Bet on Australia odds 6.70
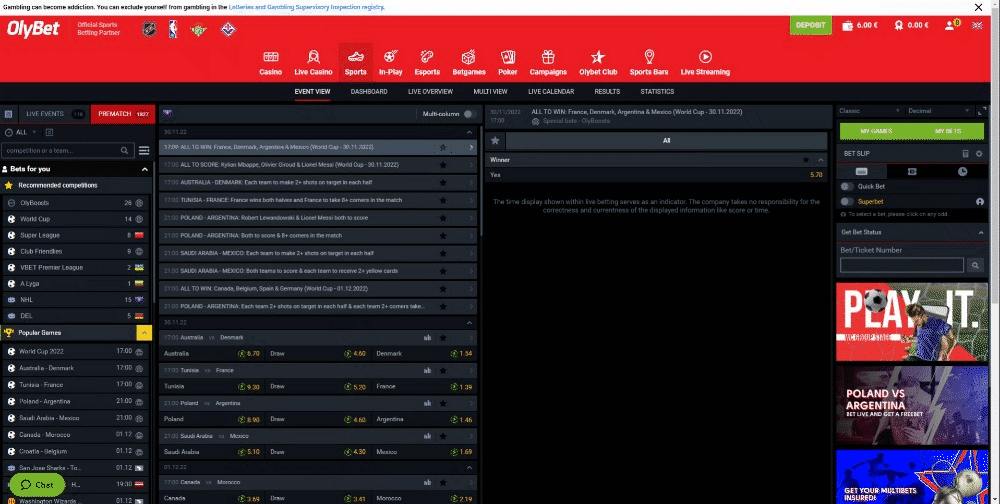The image size is (1000, 504). pyautogui.click(x=249, y=353)
